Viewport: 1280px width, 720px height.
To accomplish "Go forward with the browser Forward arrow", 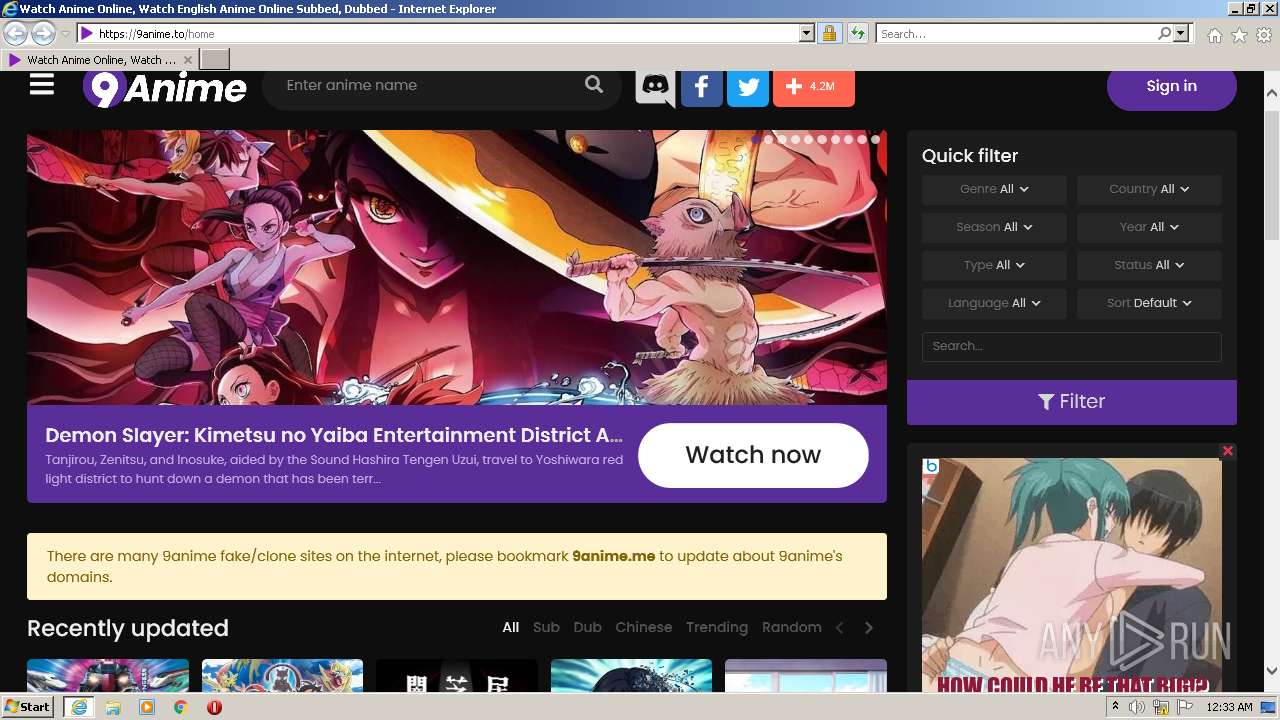I will pos(42,33).
